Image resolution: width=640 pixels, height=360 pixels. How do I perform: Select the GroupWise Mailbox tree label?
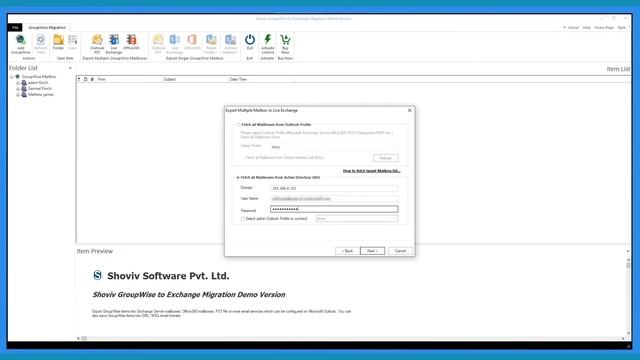click(39, 77)
